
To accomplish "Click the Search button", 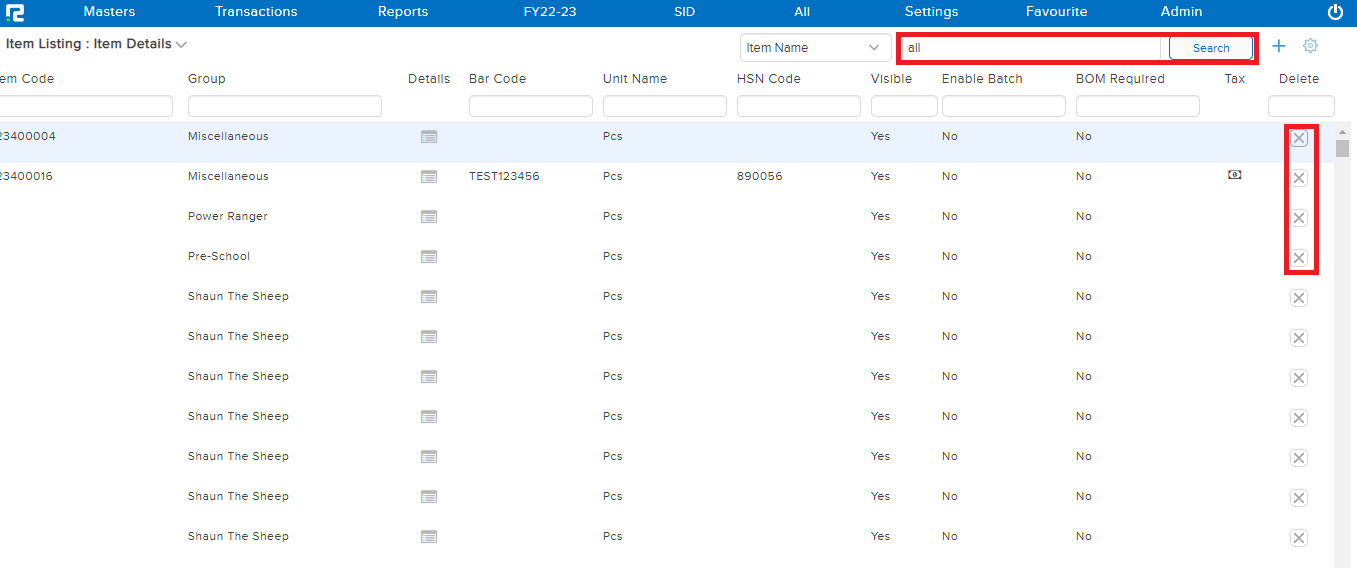I will pos(1210,48).
